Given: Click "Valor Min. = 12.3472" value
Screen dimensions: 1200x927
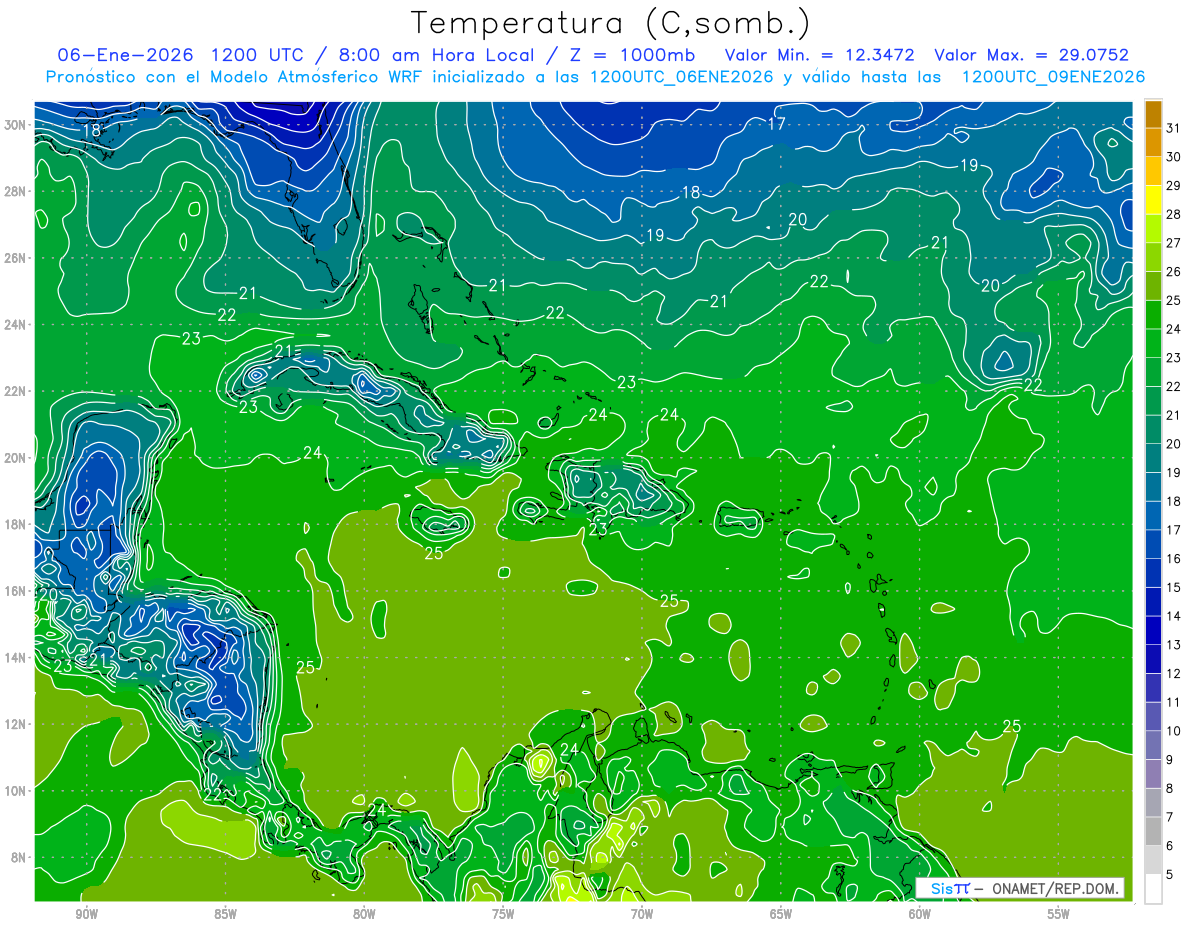Looking at the screenshot, I should tap(820, 54).
